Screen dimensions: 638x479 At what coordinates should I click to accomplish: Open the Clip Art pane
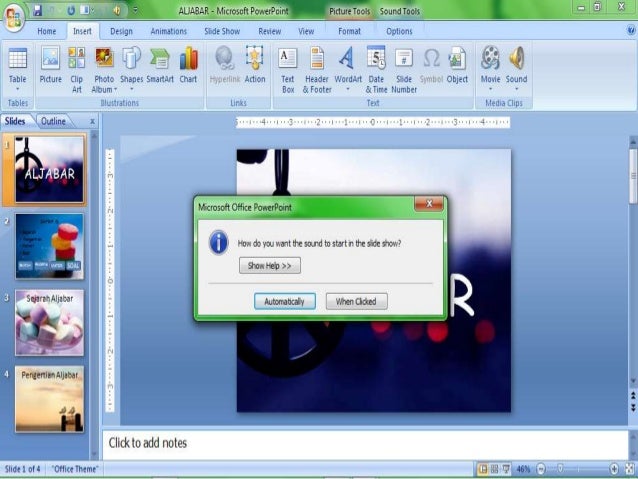click(76, 69)
